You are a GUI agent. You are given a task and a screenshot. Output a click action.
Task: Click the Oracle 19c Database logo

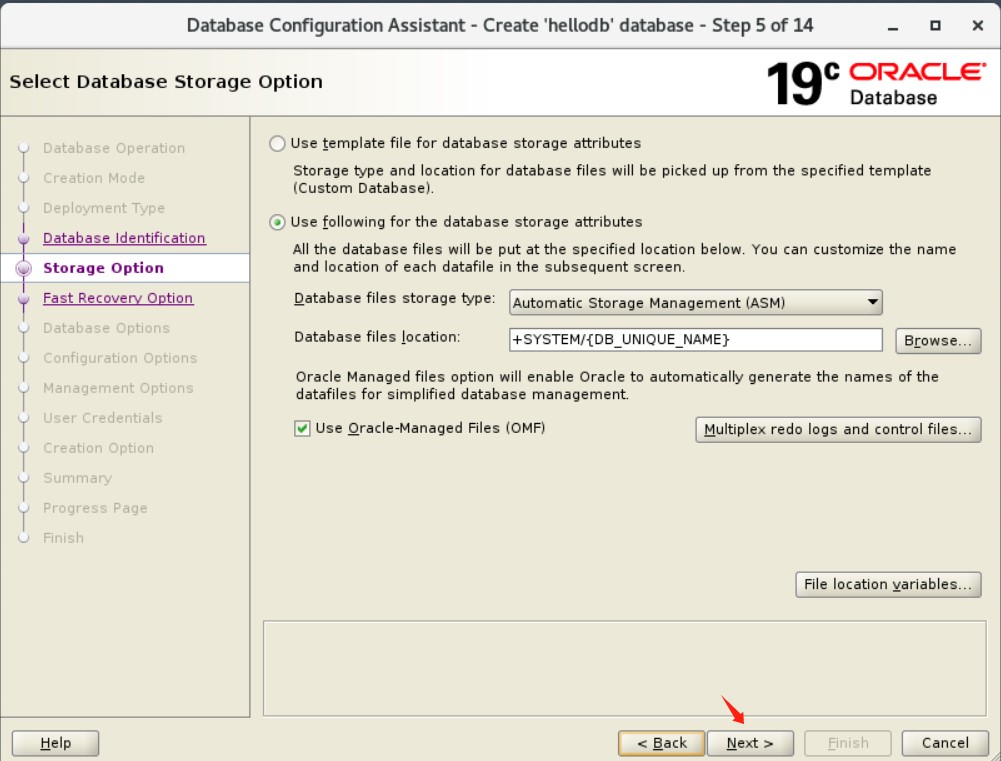(876, 83)
